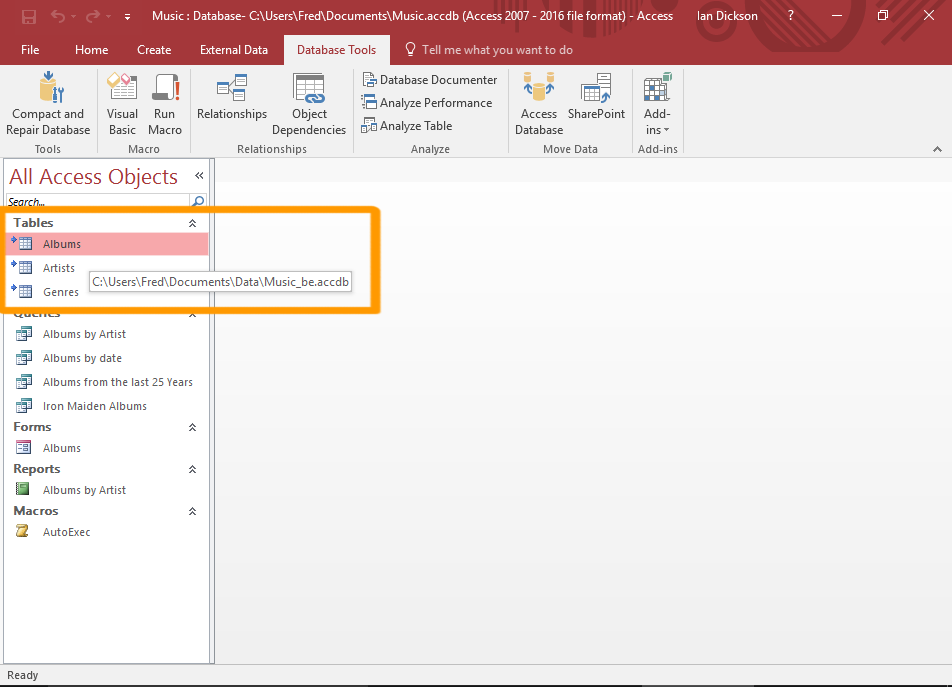
Task: Select the Albums linked table
Action: pos(107,244)
